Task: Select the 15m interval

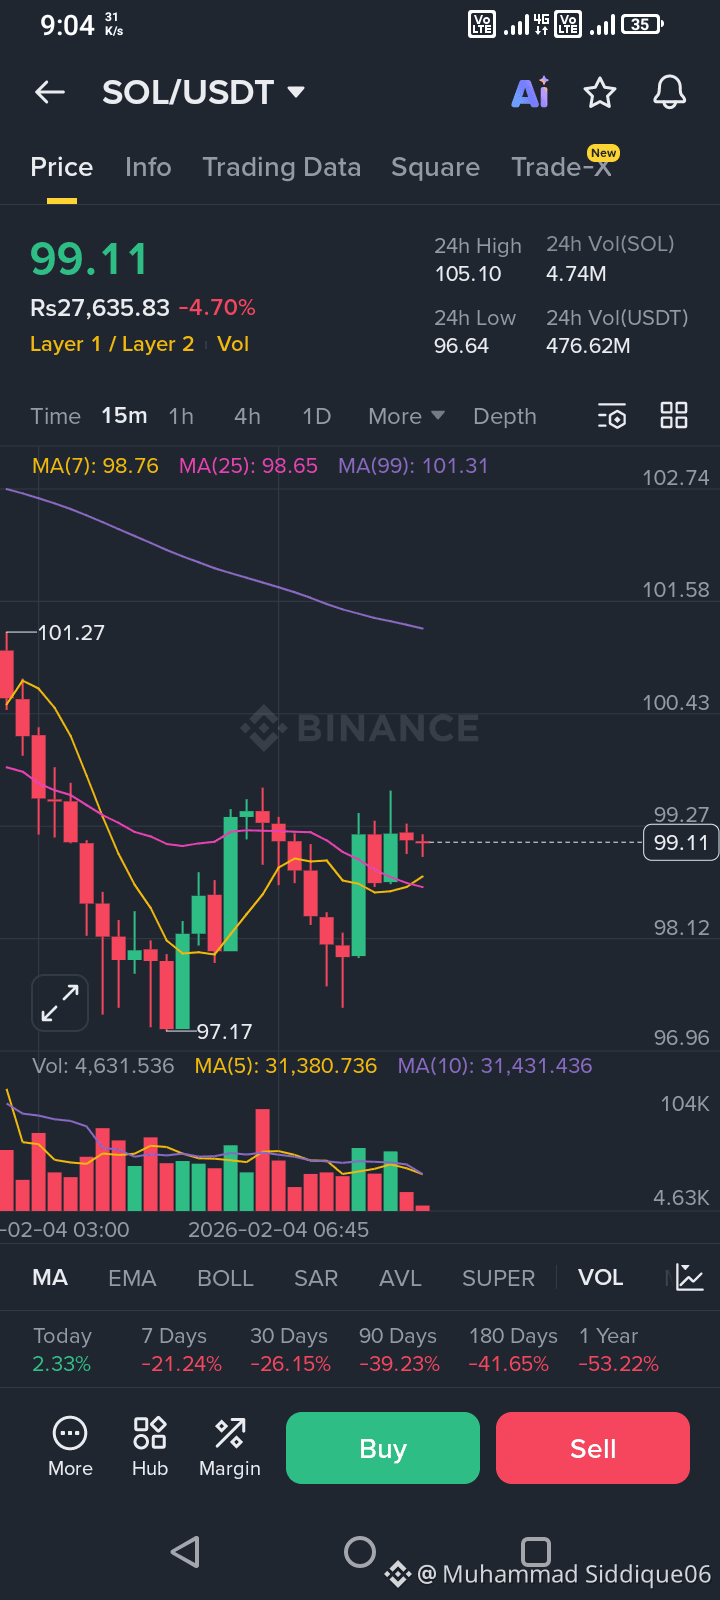Action: click(124, 416)
